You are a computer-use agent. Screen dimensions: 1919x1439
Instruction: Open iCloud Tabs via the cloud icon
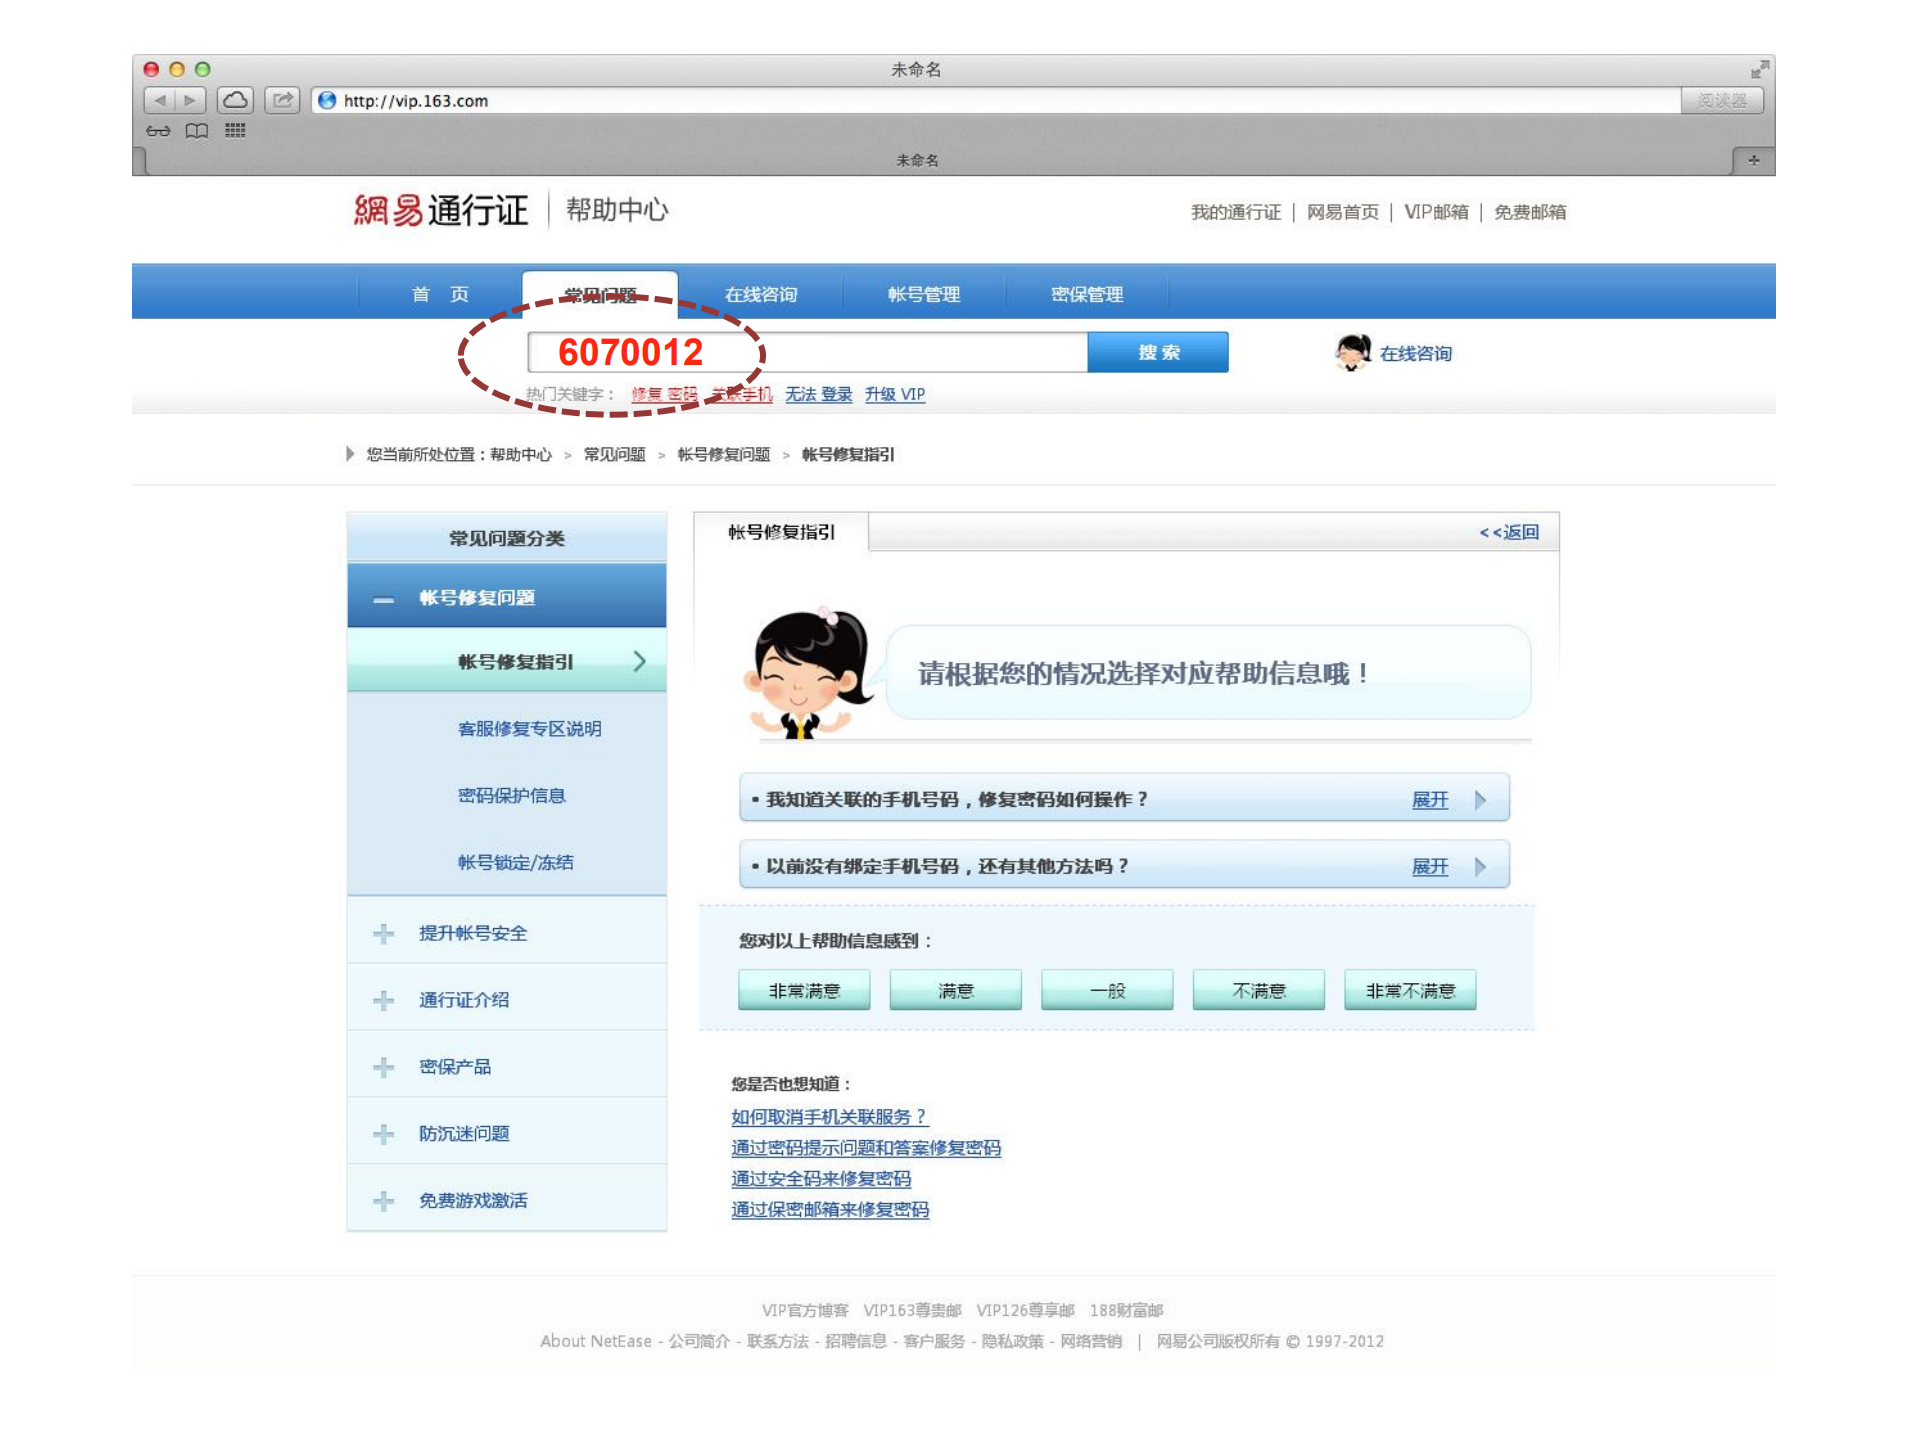tap(236, 100)
